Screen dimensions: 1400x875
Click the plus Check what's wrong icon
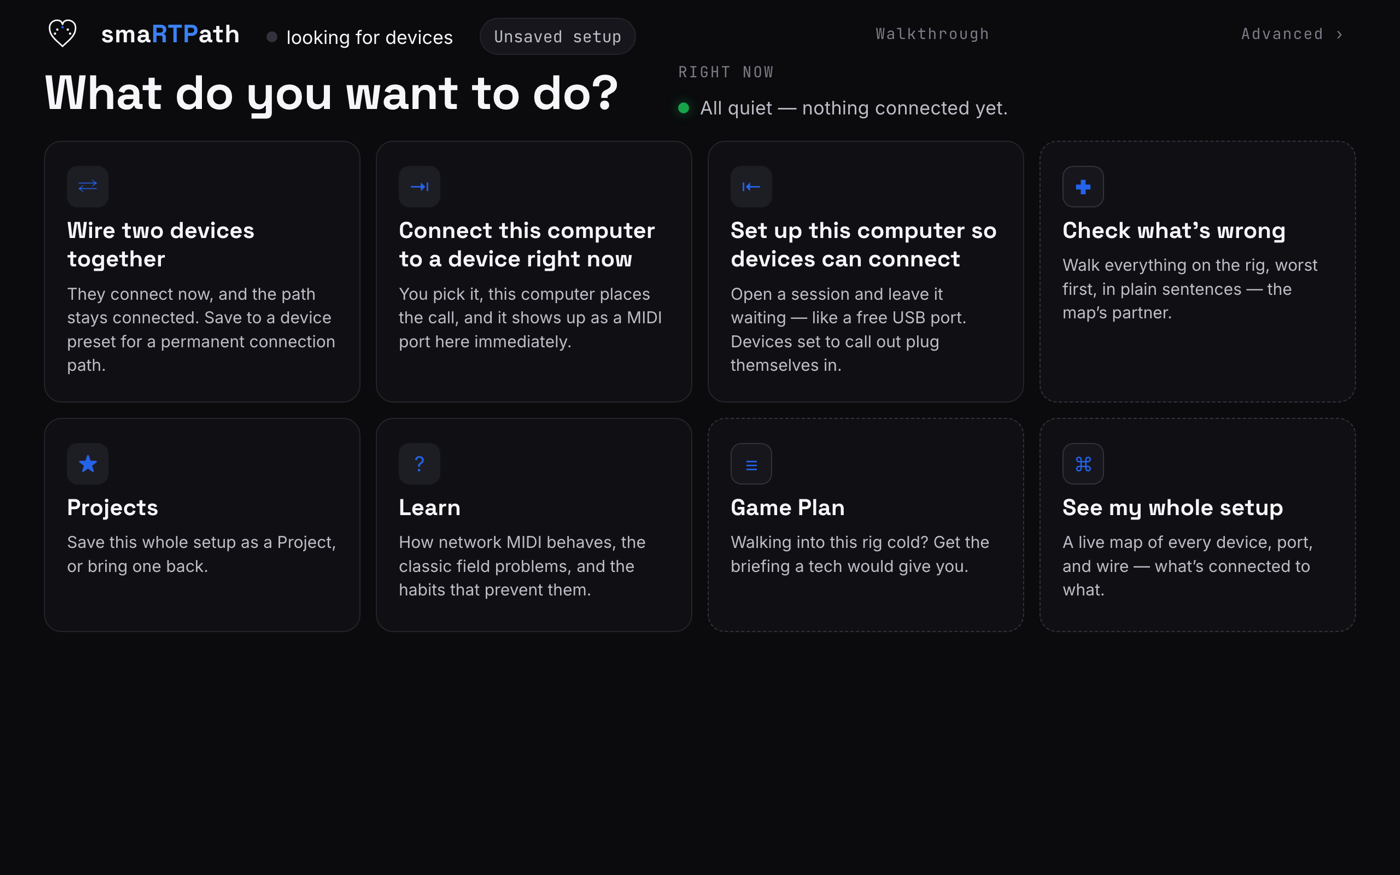pos(1083,186)
